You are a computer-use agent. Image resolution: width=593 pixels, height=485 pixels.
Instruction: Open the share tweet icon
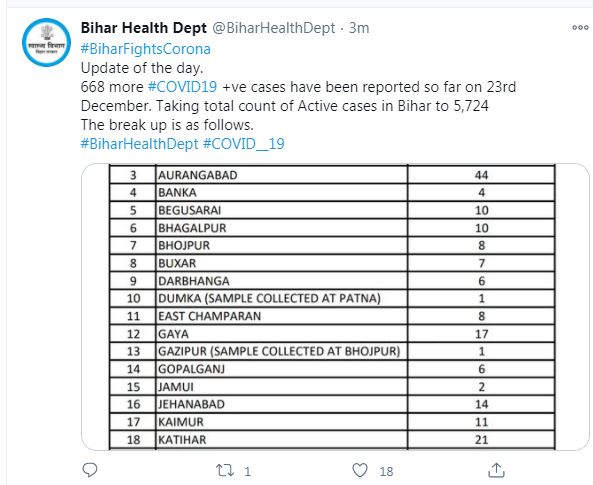(496, 470)
